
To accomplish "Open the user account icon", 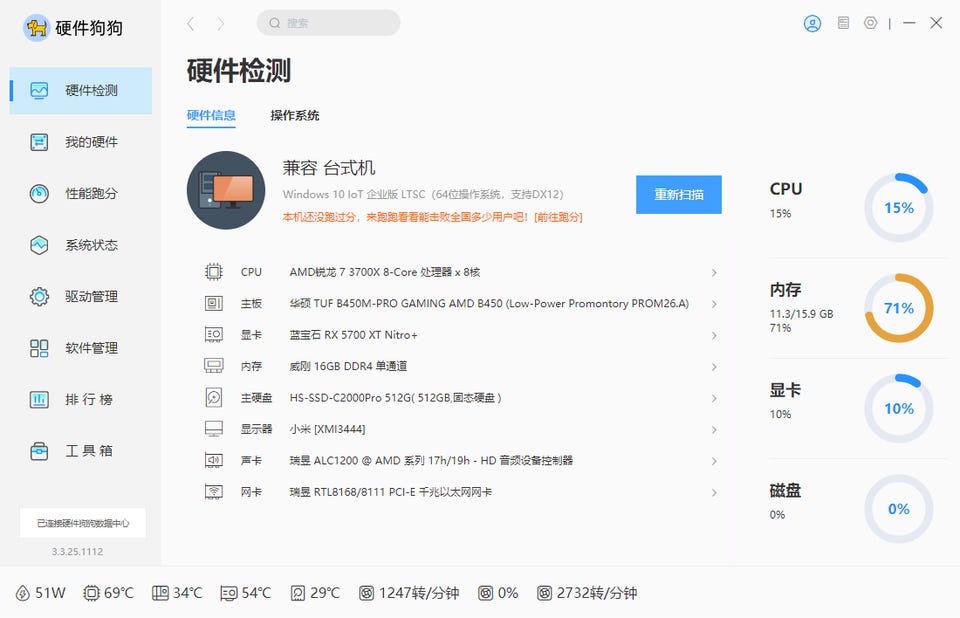I will 812,23.
